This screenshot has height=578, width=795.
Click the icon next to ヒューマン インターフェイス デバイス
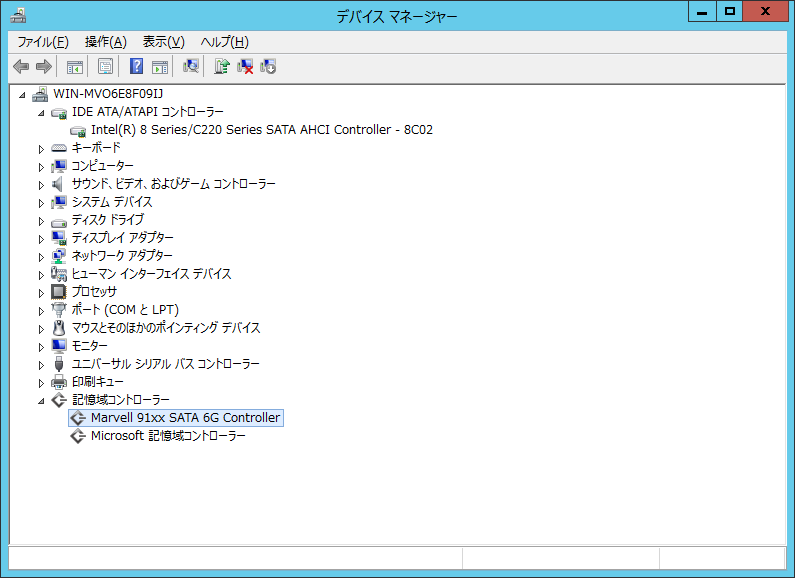pos(59,274)
